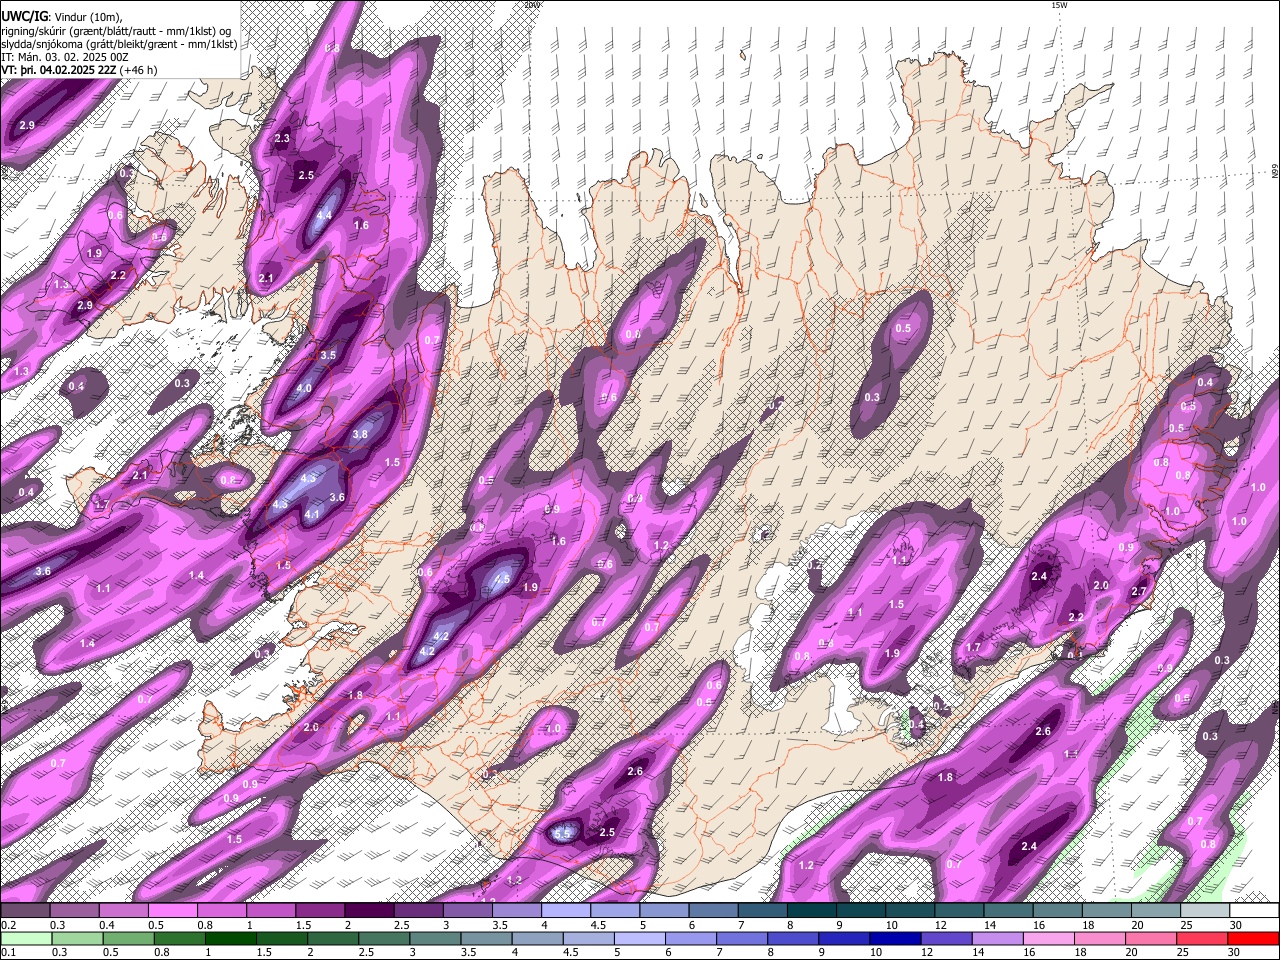Click the 15W longitude label

[x=1060, y=5]
